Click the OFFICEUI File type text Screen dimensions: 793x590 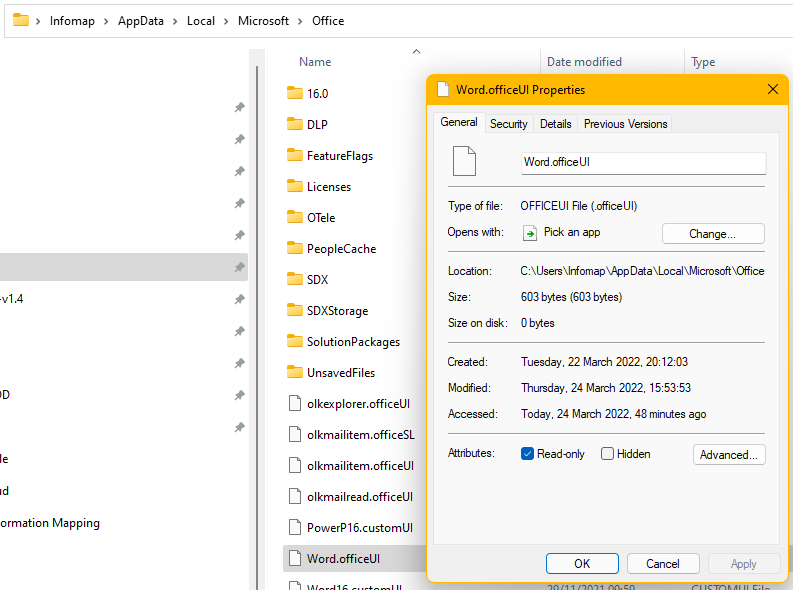click(579, 206)
